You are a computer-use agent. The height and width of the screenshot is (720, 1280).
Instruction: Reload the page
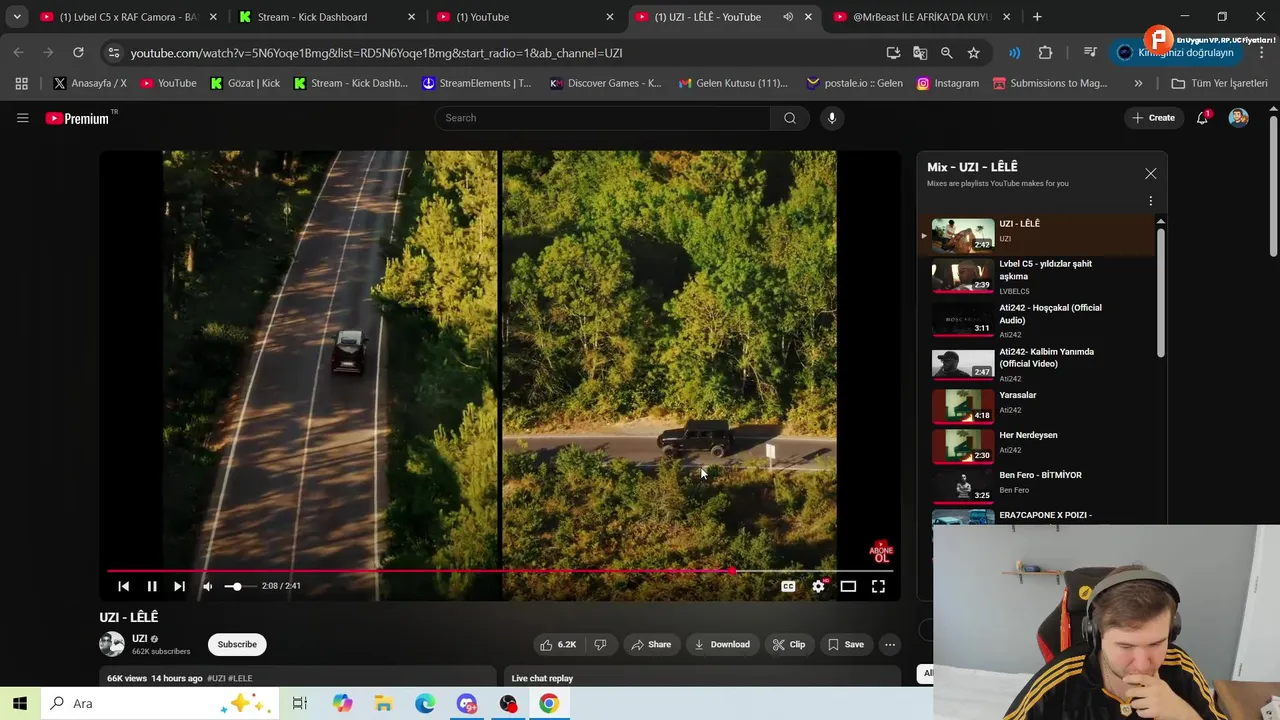pos(78,52)
